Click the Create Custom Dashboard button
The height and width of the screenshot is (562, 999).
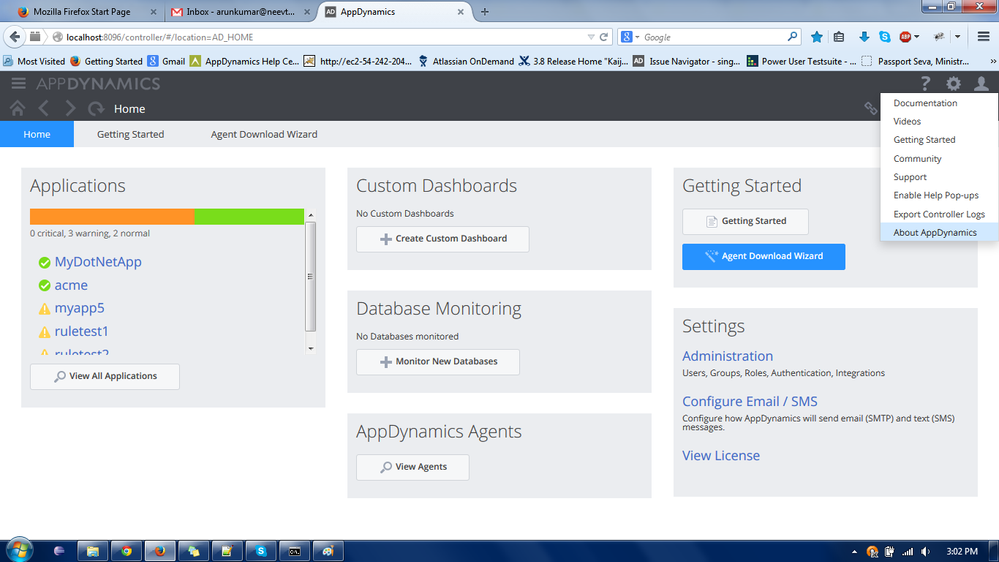tap(442, 239)
